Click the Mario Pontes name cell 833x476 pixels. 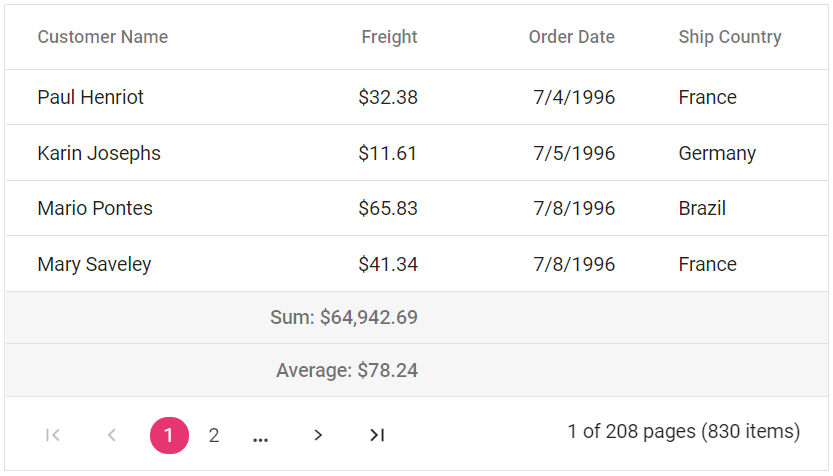(x=95, y=208)
